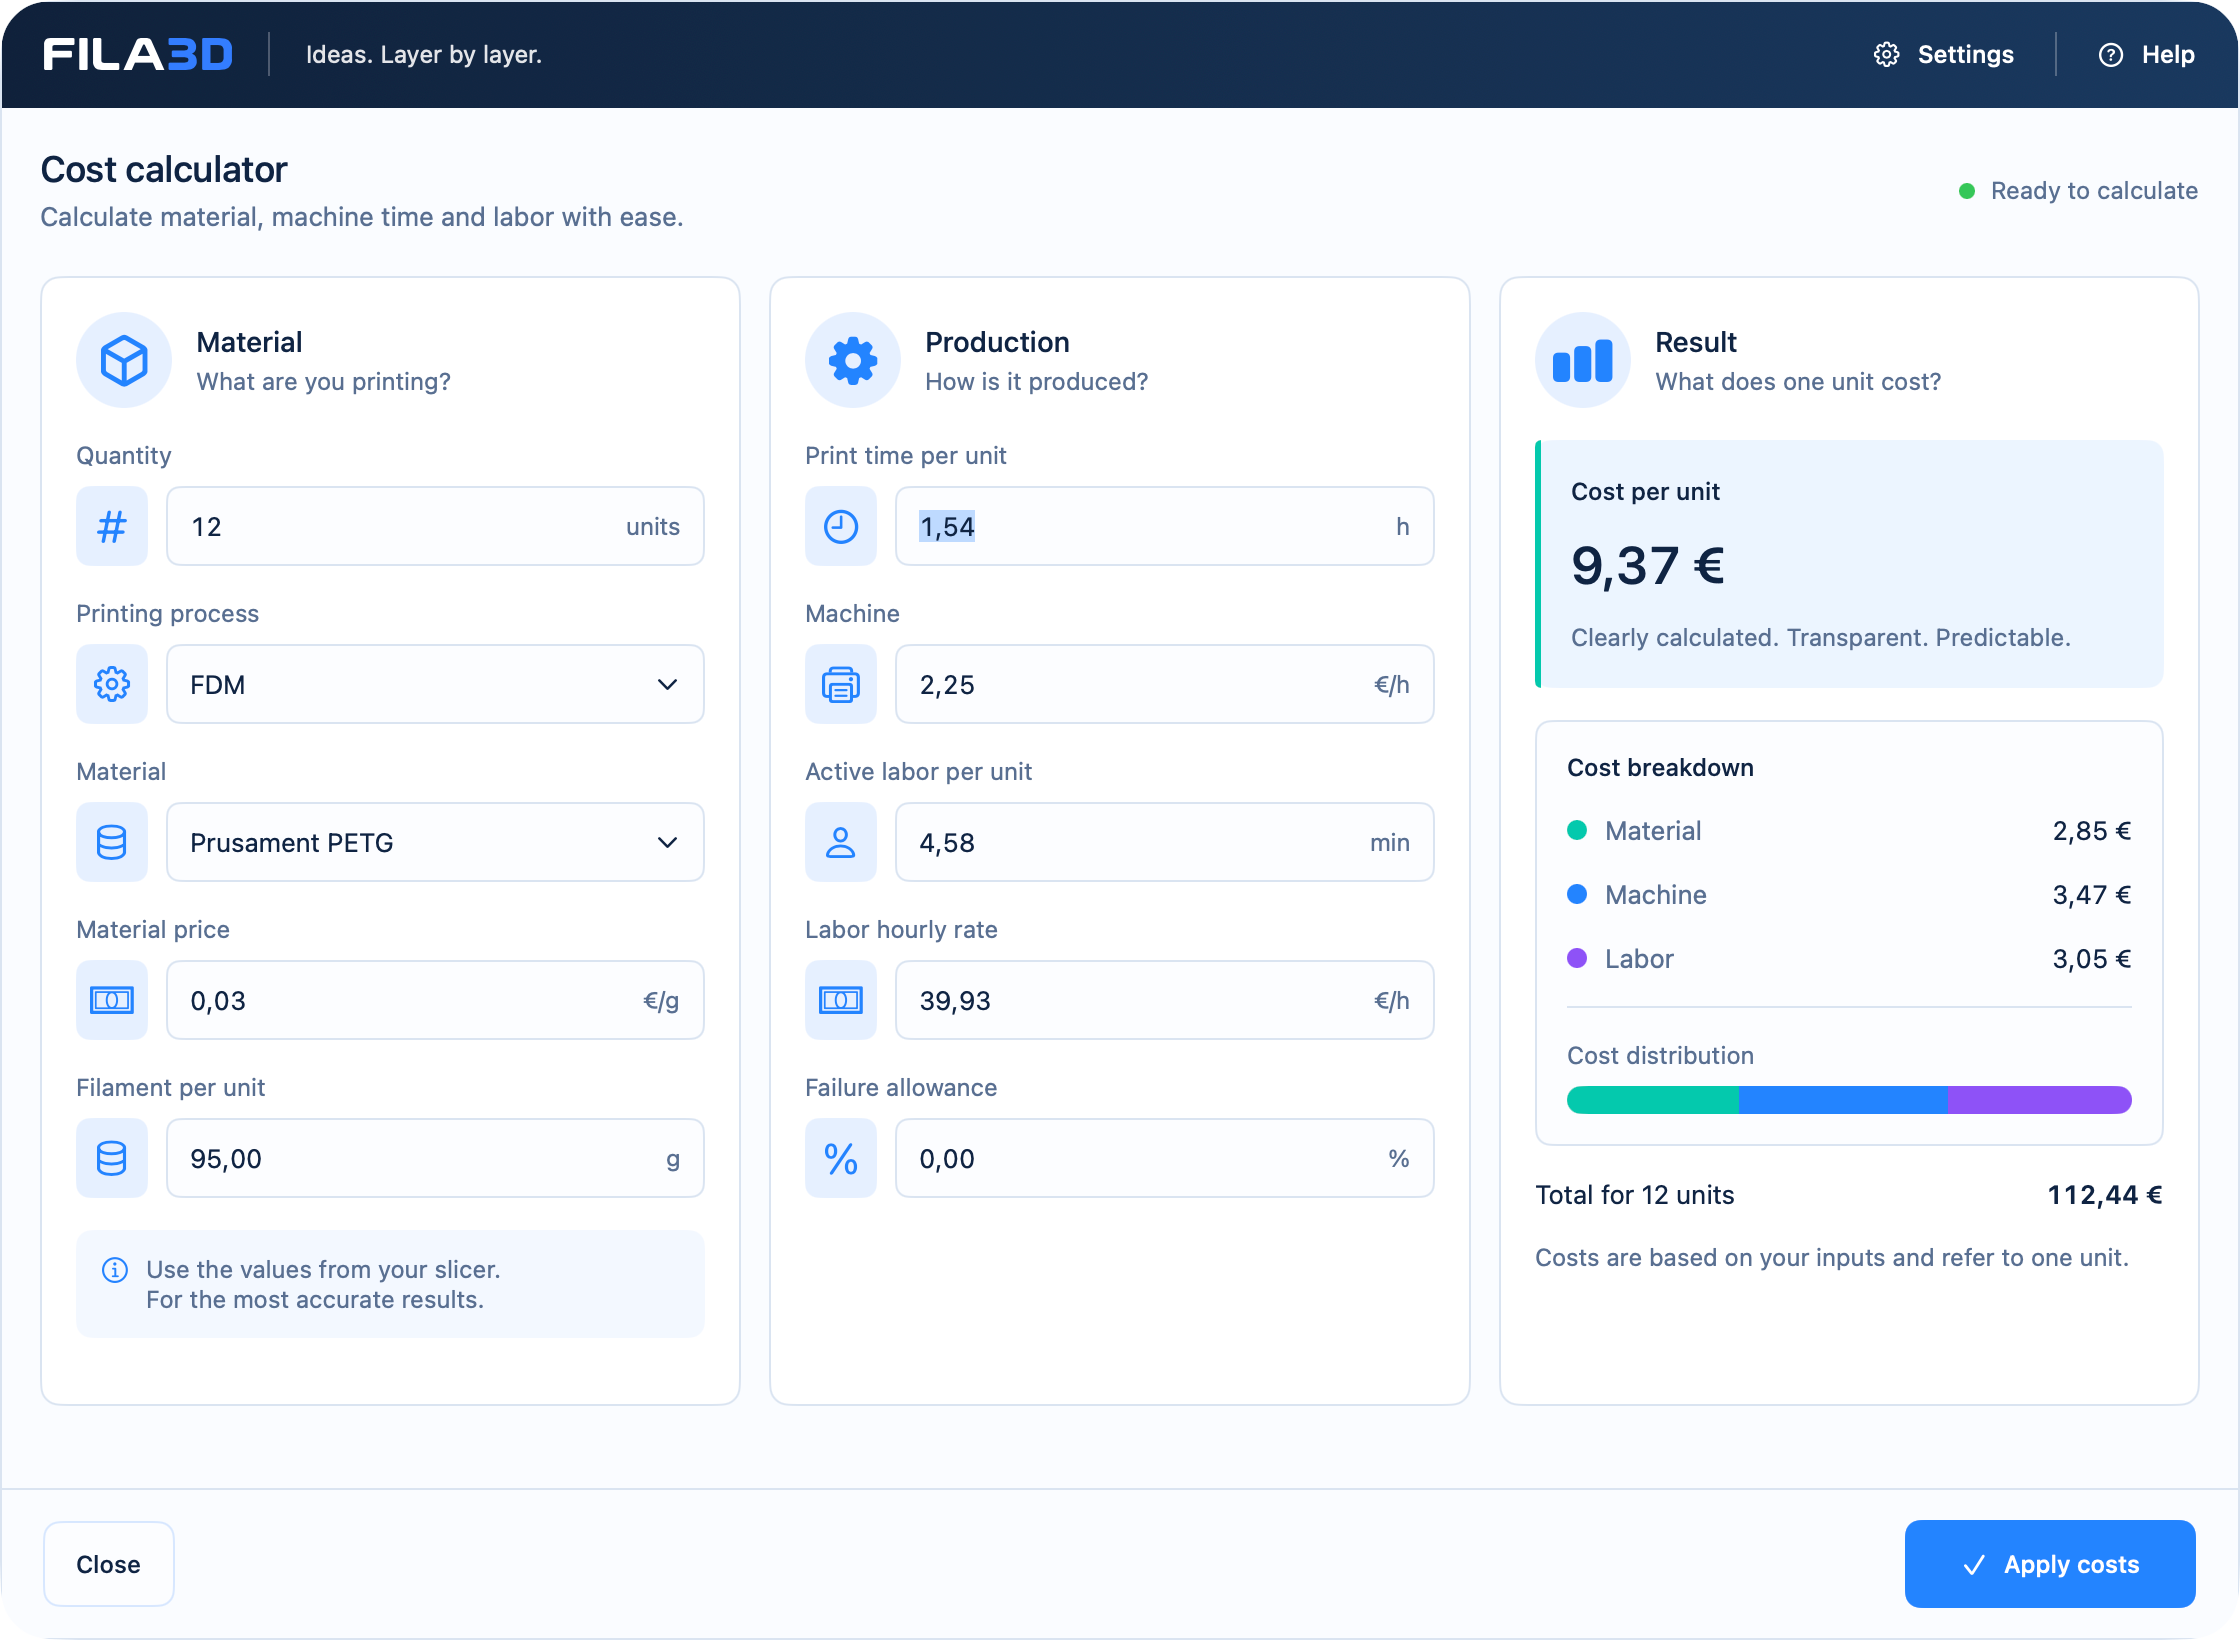Viewport: 2240px width, 1640px height.
Task: Click the banknote icon beside Labor hourly rate
Action: 841,1000
